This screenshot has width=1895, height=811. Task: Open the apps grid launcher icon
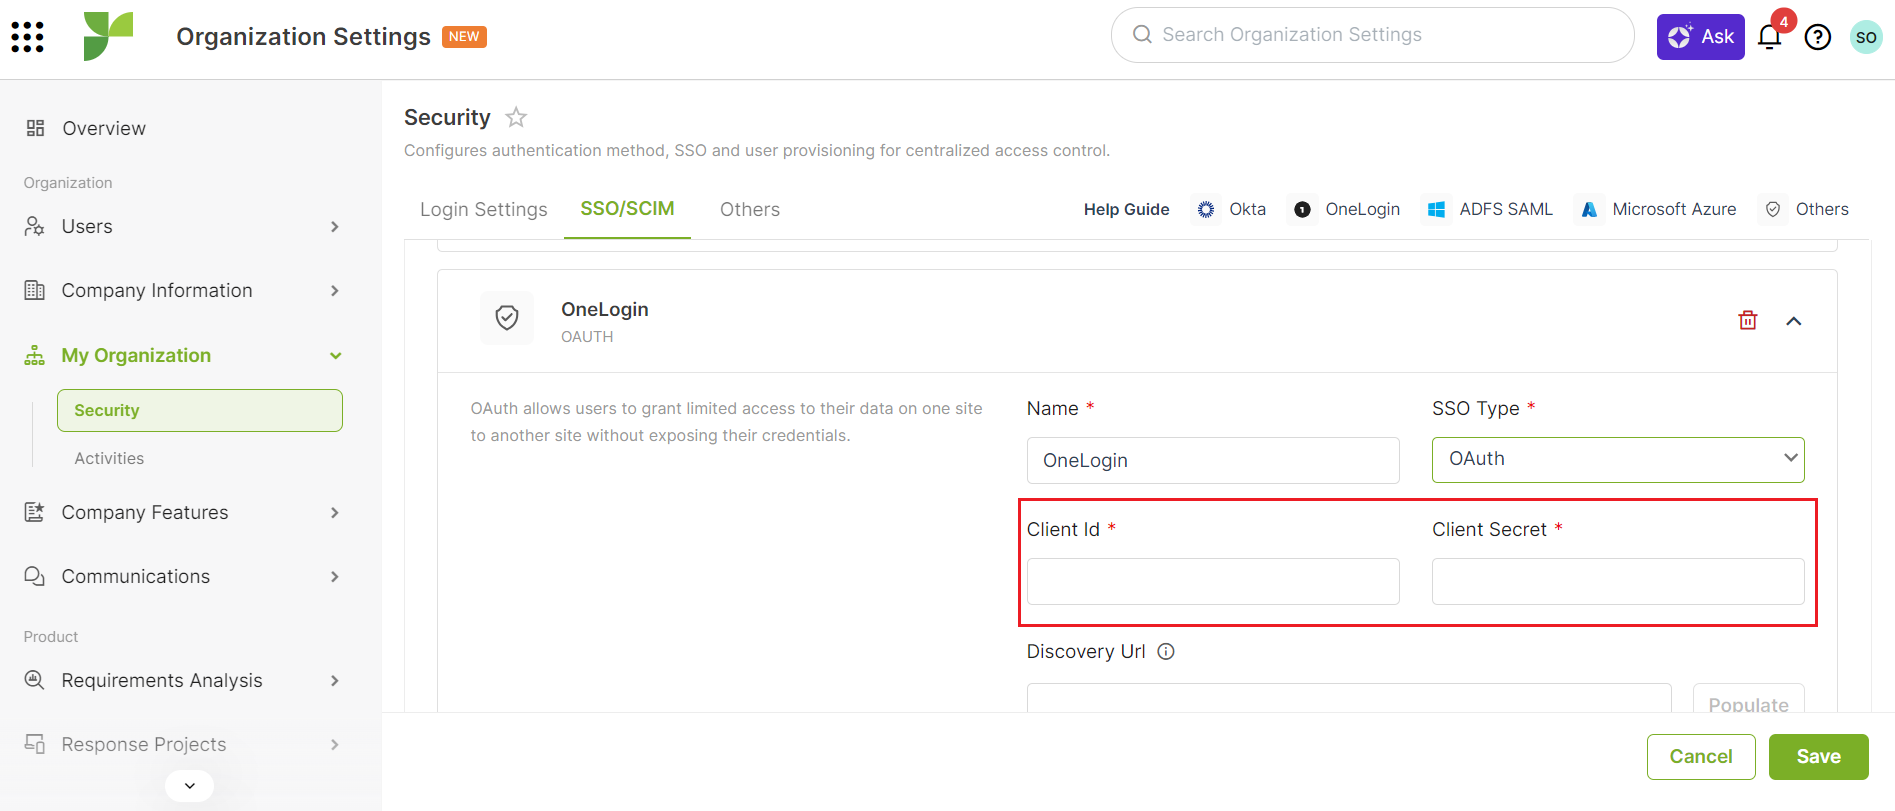[x=28, y=37]
